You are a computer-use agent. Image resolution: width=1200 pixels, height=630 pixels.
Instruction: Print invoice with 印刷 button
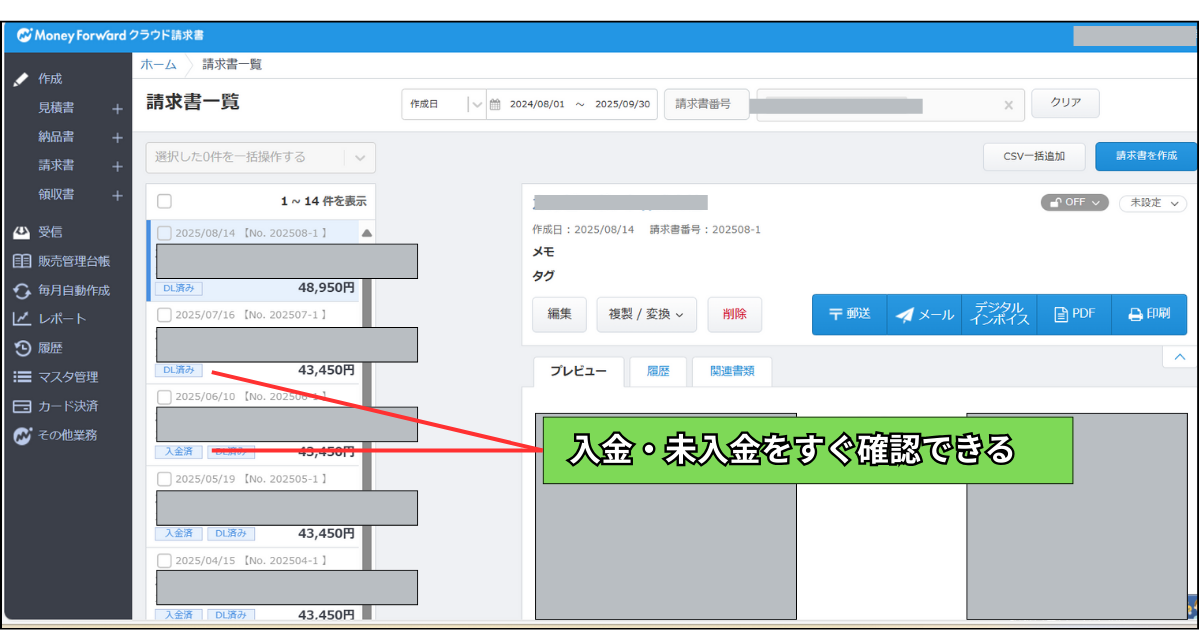point(1149,314)
